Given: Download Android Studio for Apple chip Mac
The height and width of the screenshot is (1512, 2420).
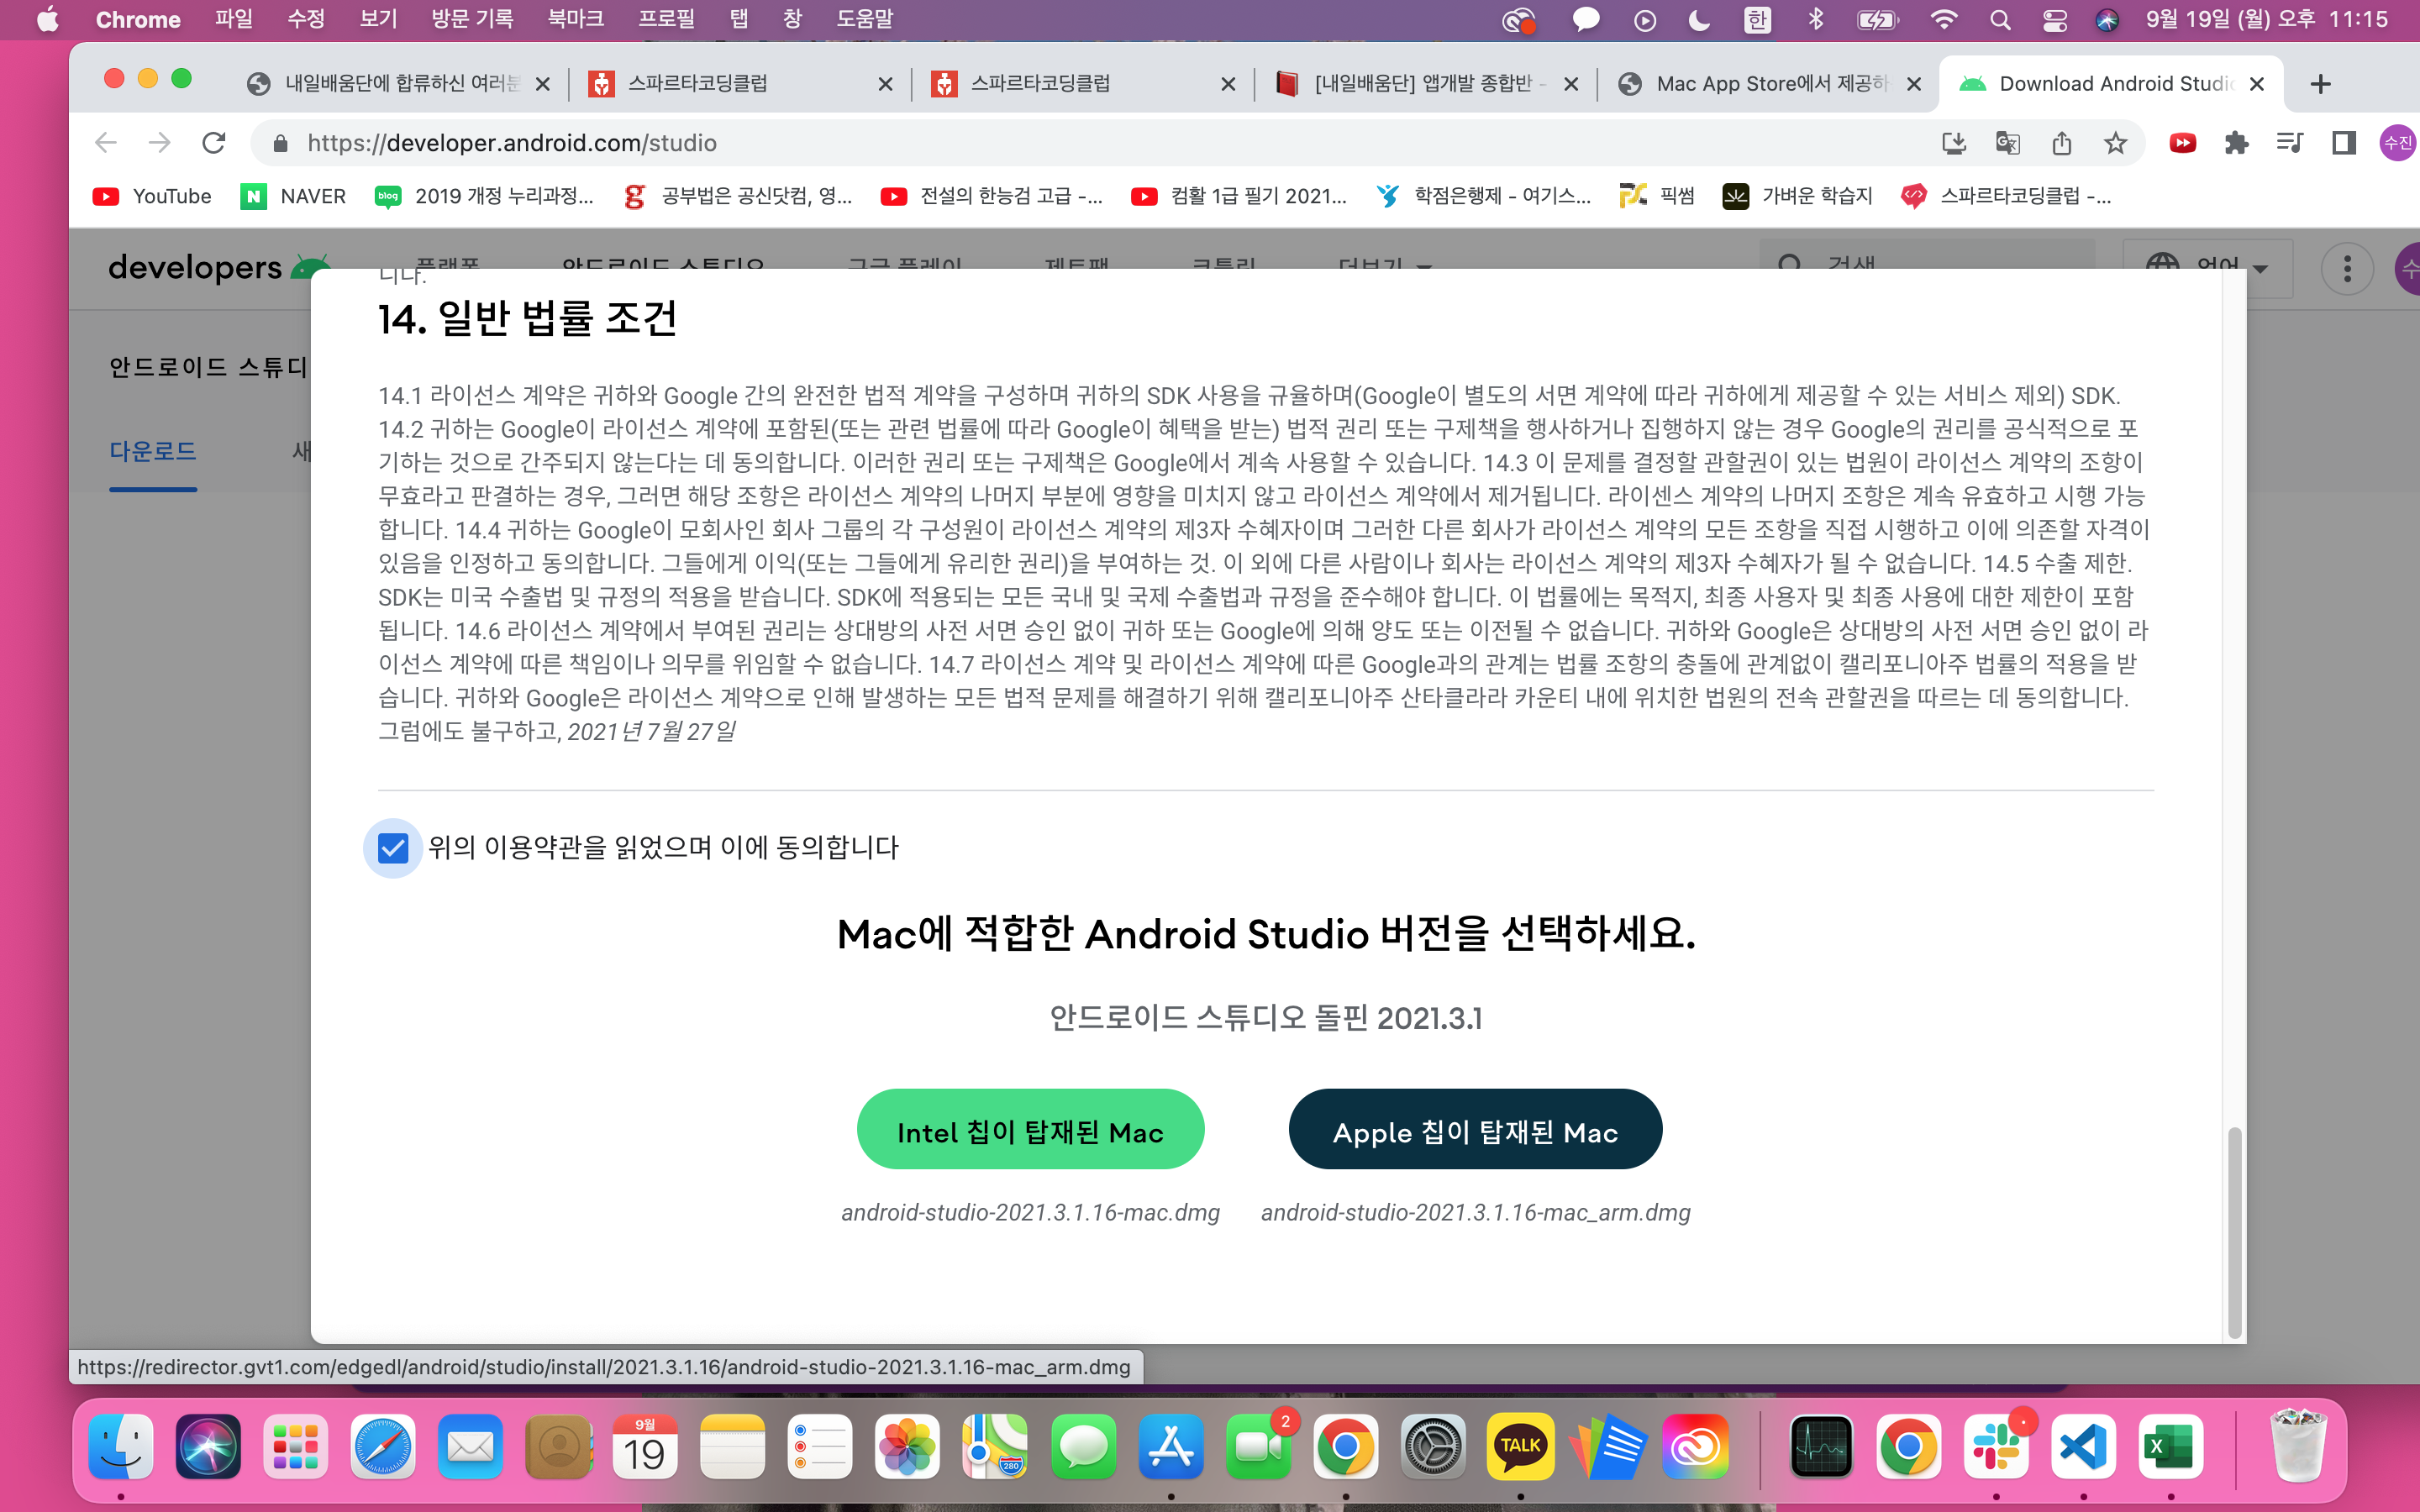Looking at the screenshot, I should (x=1475, y=1129).
